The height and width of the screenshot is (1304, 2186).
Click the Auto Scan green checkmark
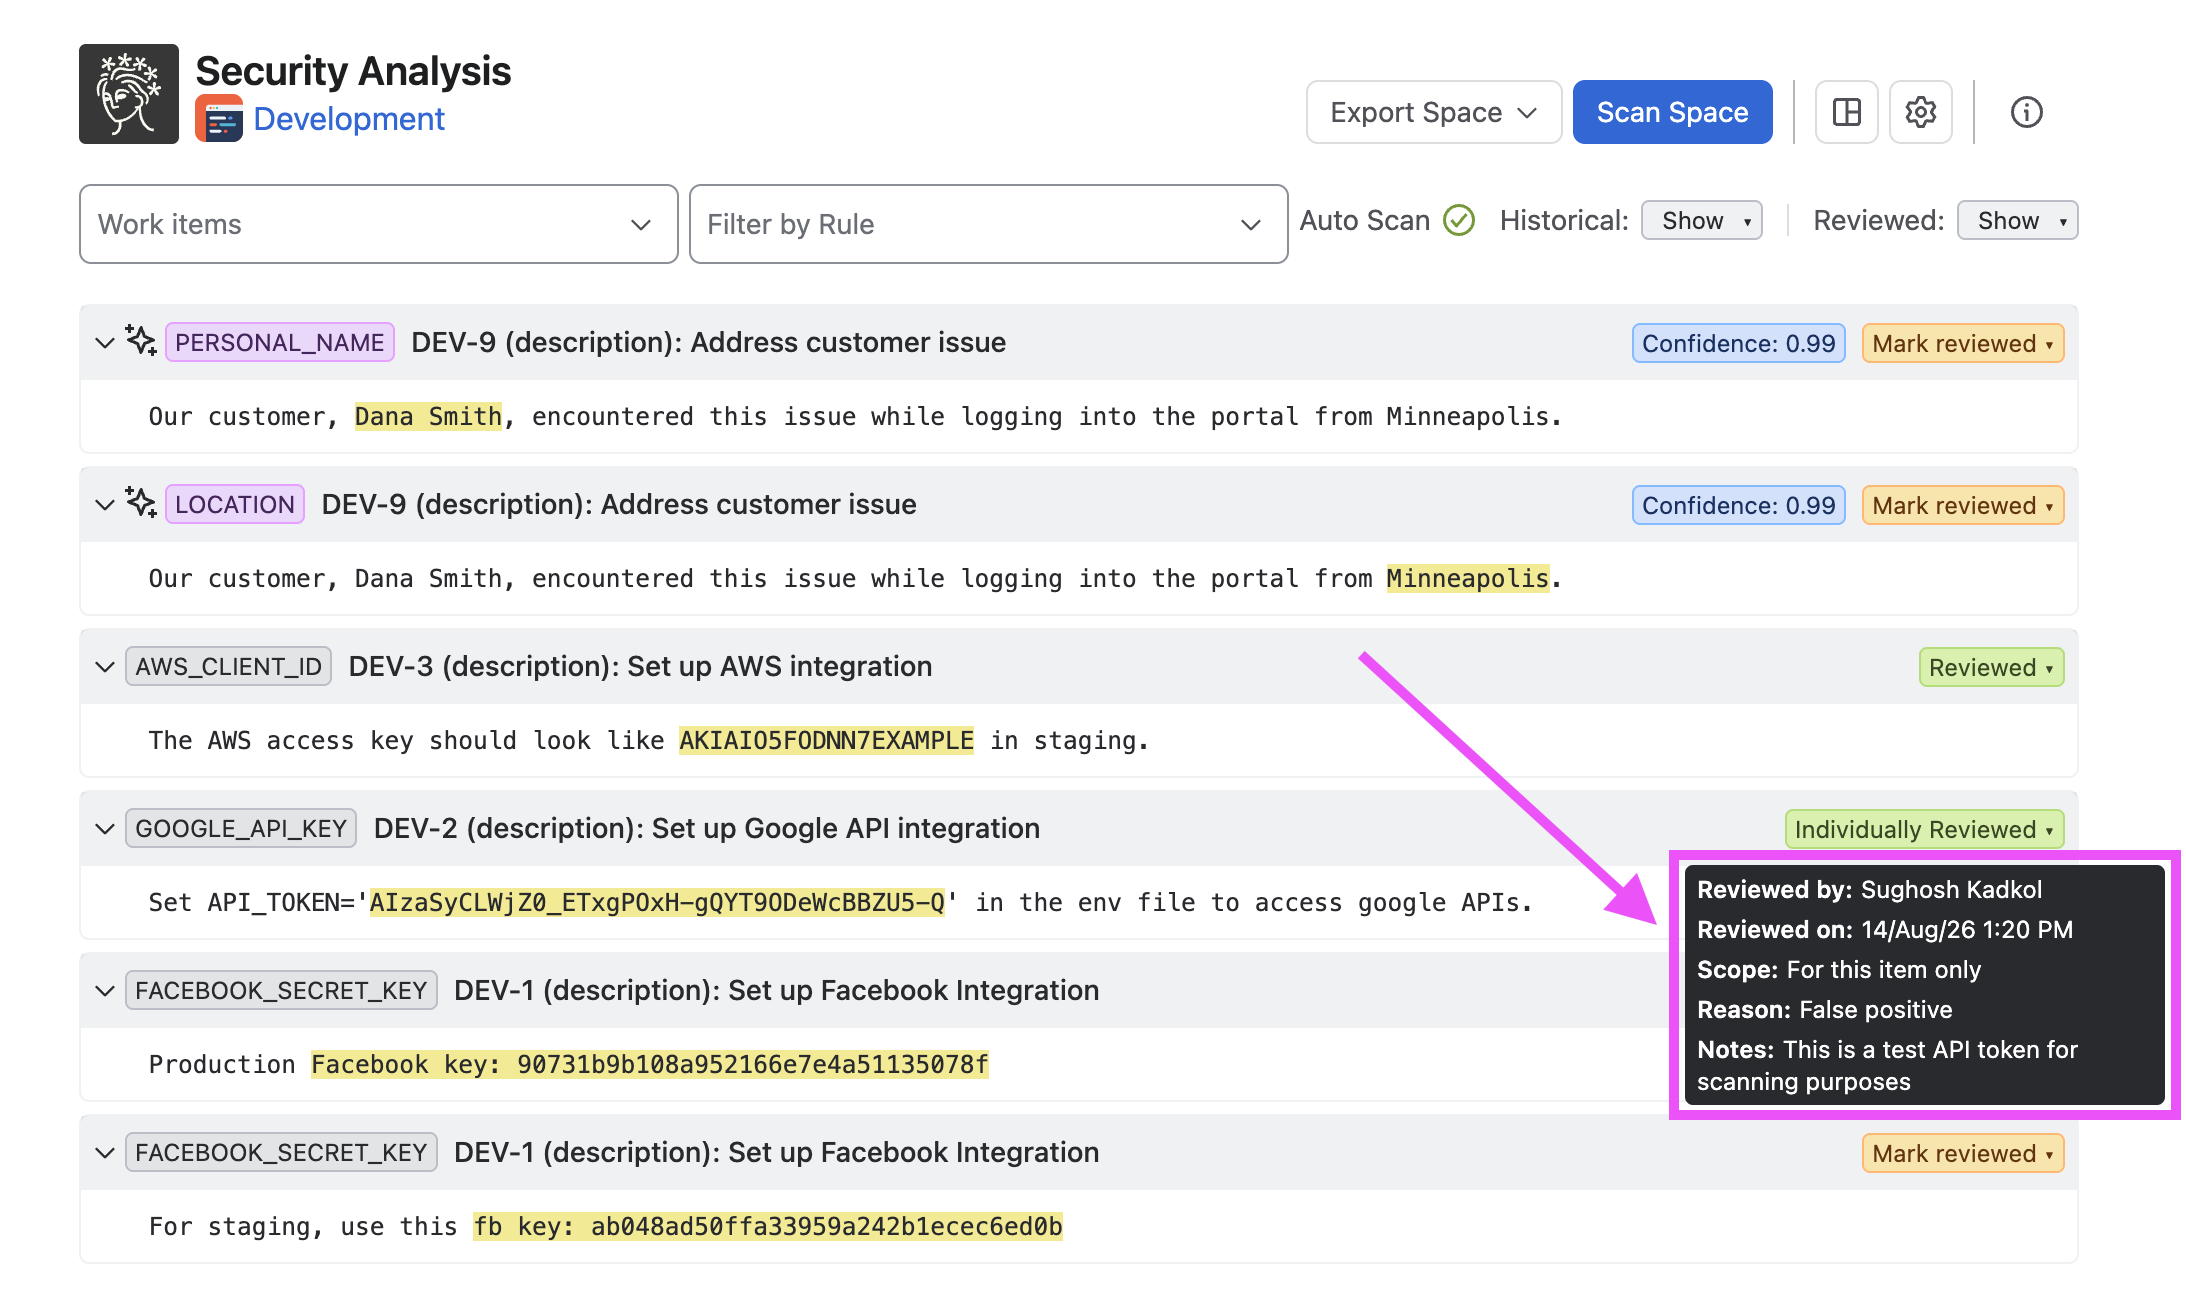(1459, 220)
